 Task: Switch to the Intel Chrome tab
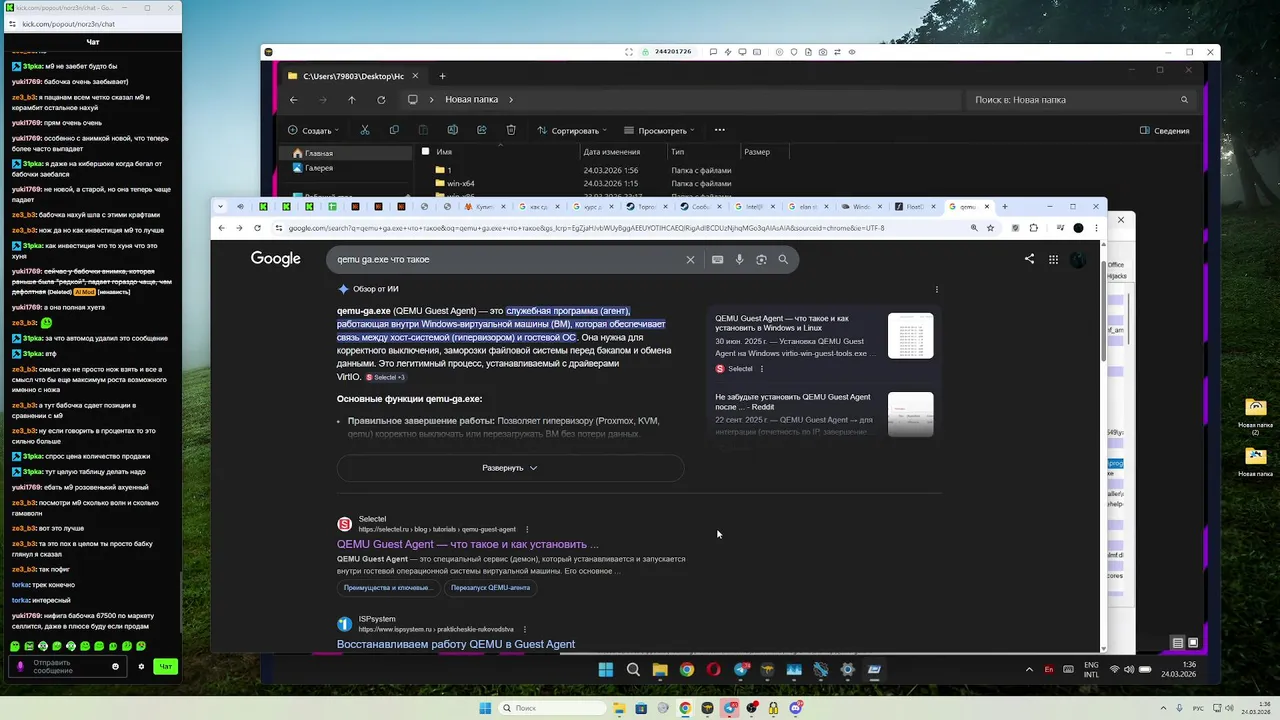[x=755, y=206]
